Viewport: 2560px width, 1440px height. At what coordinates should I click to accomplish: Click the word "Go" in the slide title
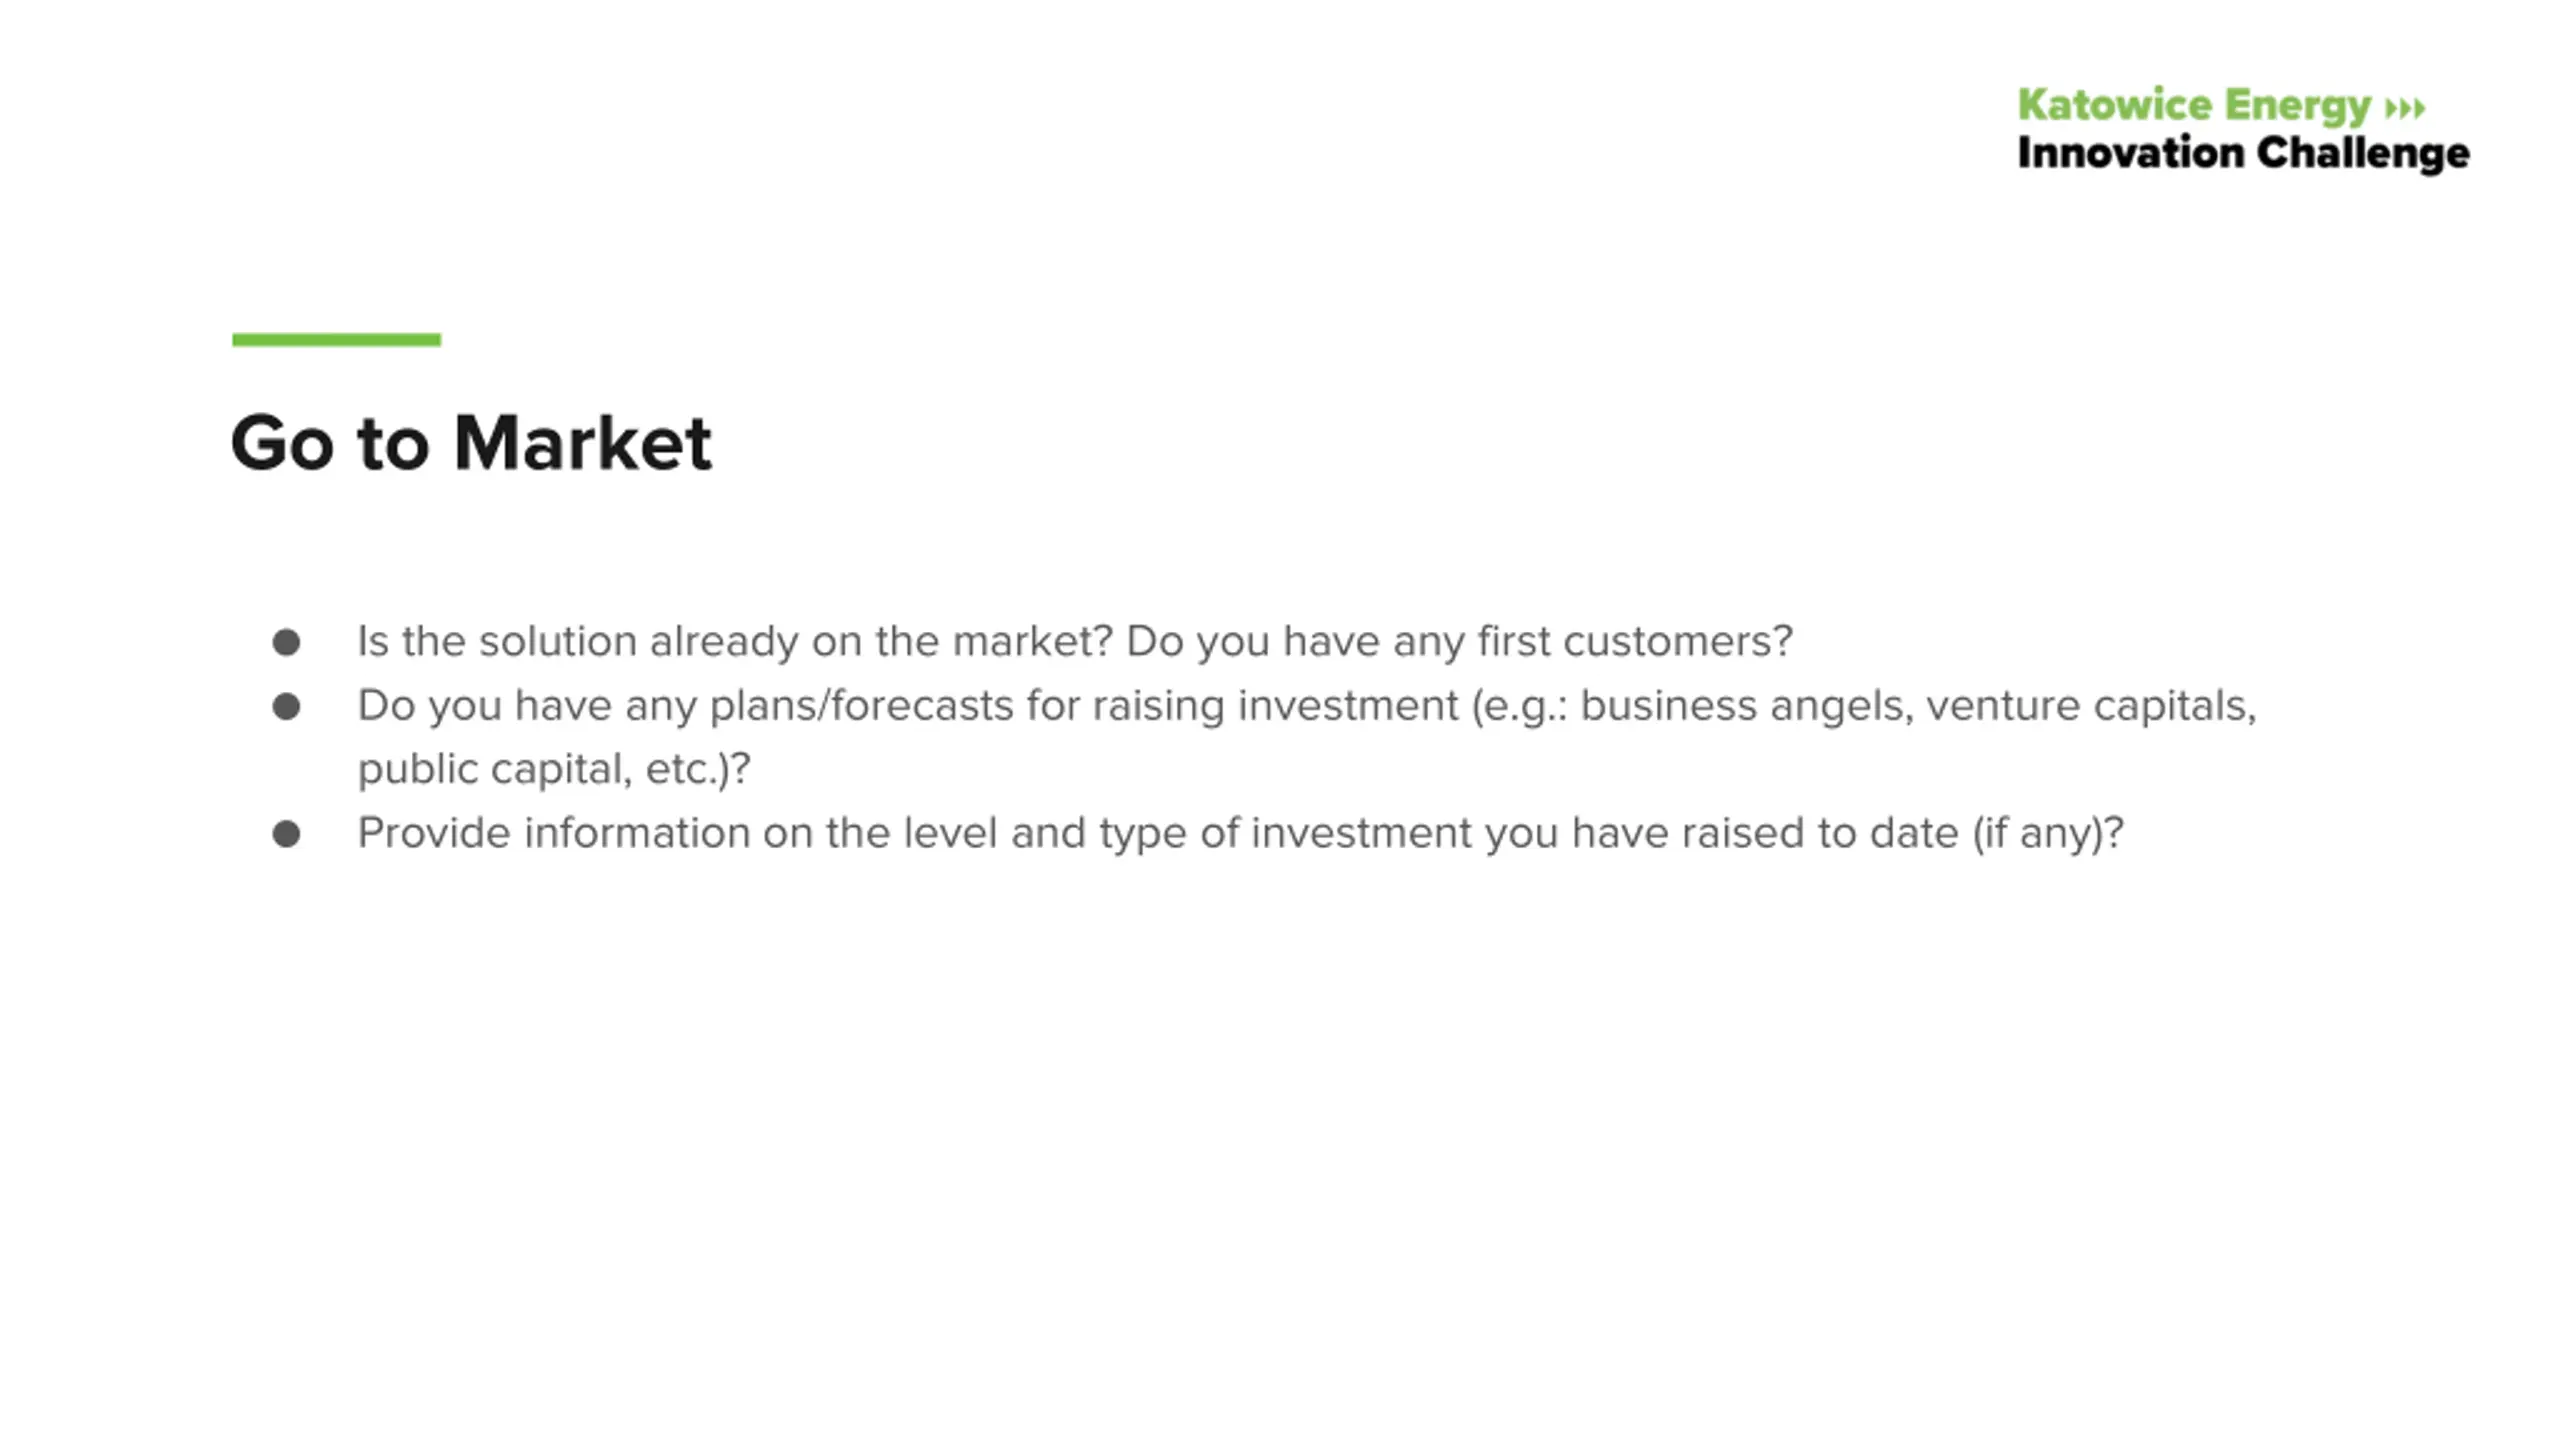pos(282,443)
